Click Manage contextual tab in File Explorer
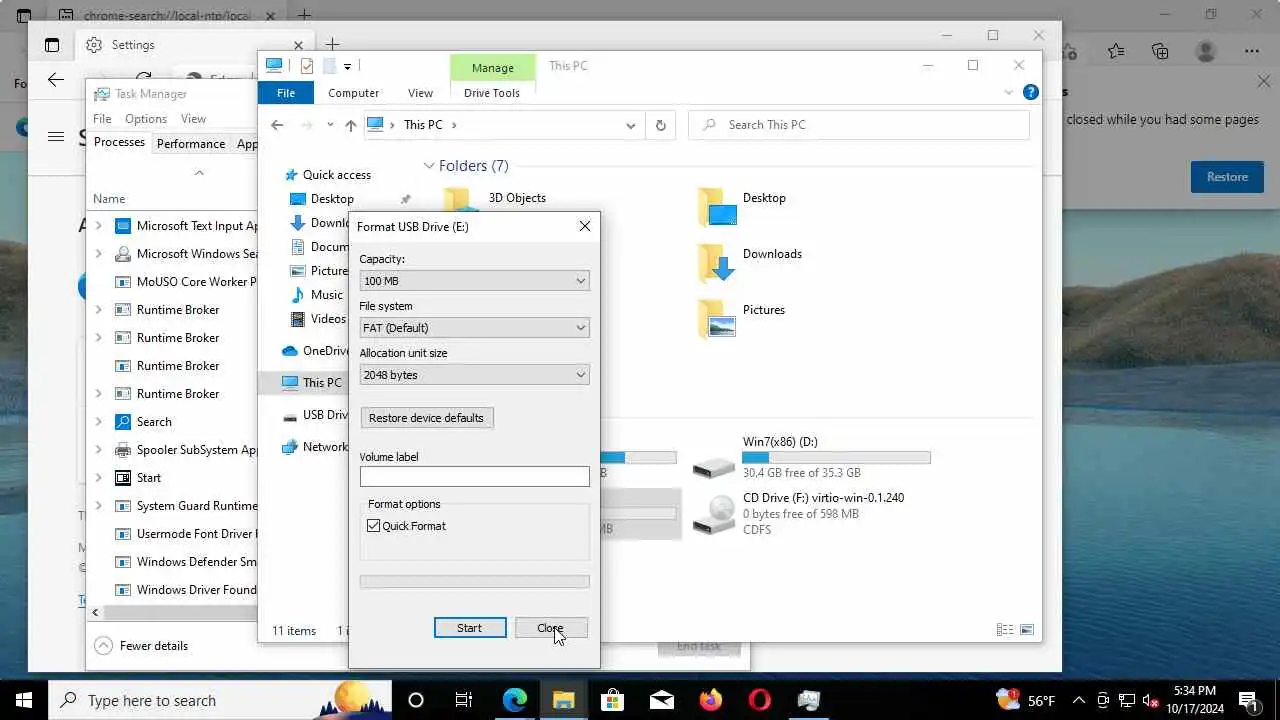This screenshot has width=1280, height=720. click(x=492, y=68)
